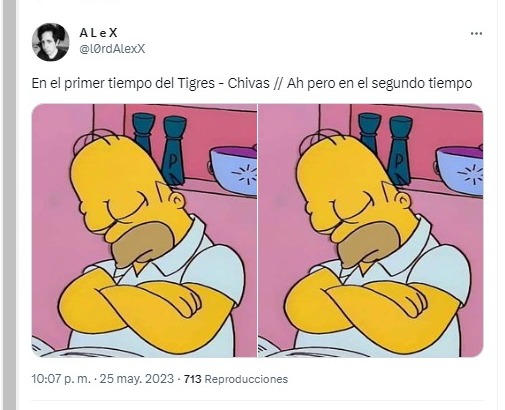
Task: Click the pepper shaker marked P in right image
Action: click(x=400, y=151)
